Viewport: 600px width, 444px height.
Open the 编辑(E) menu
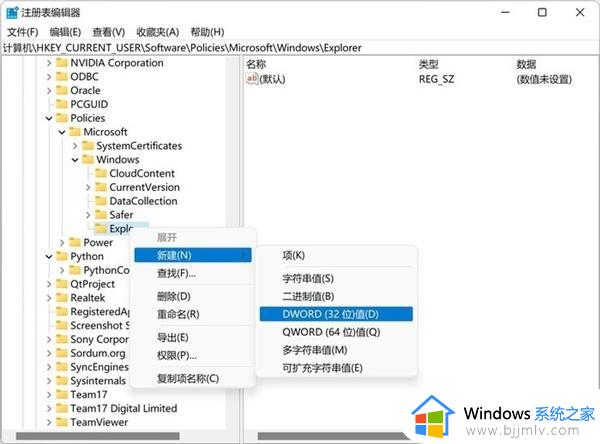point(65,32)
